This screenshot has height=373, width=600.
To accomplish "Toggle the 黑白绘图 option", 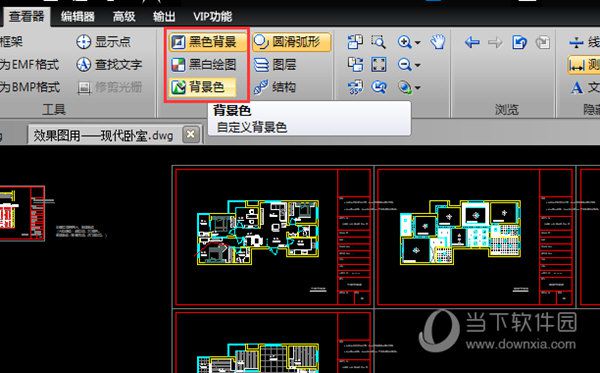I will (203, 65).
